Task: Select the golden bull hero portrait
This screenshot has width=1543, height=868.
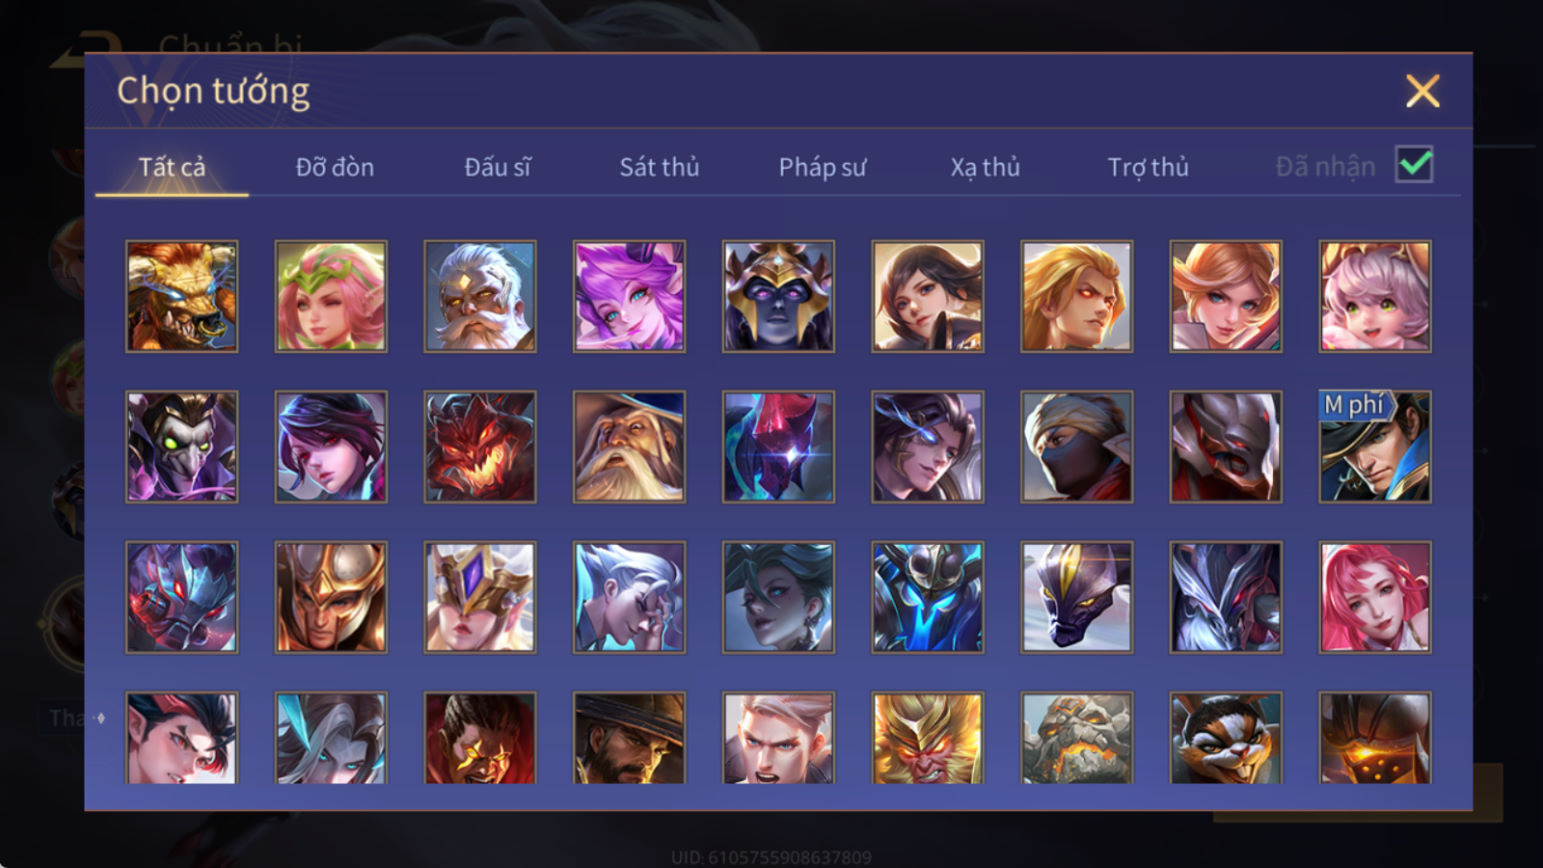Action: click(182, 296)
